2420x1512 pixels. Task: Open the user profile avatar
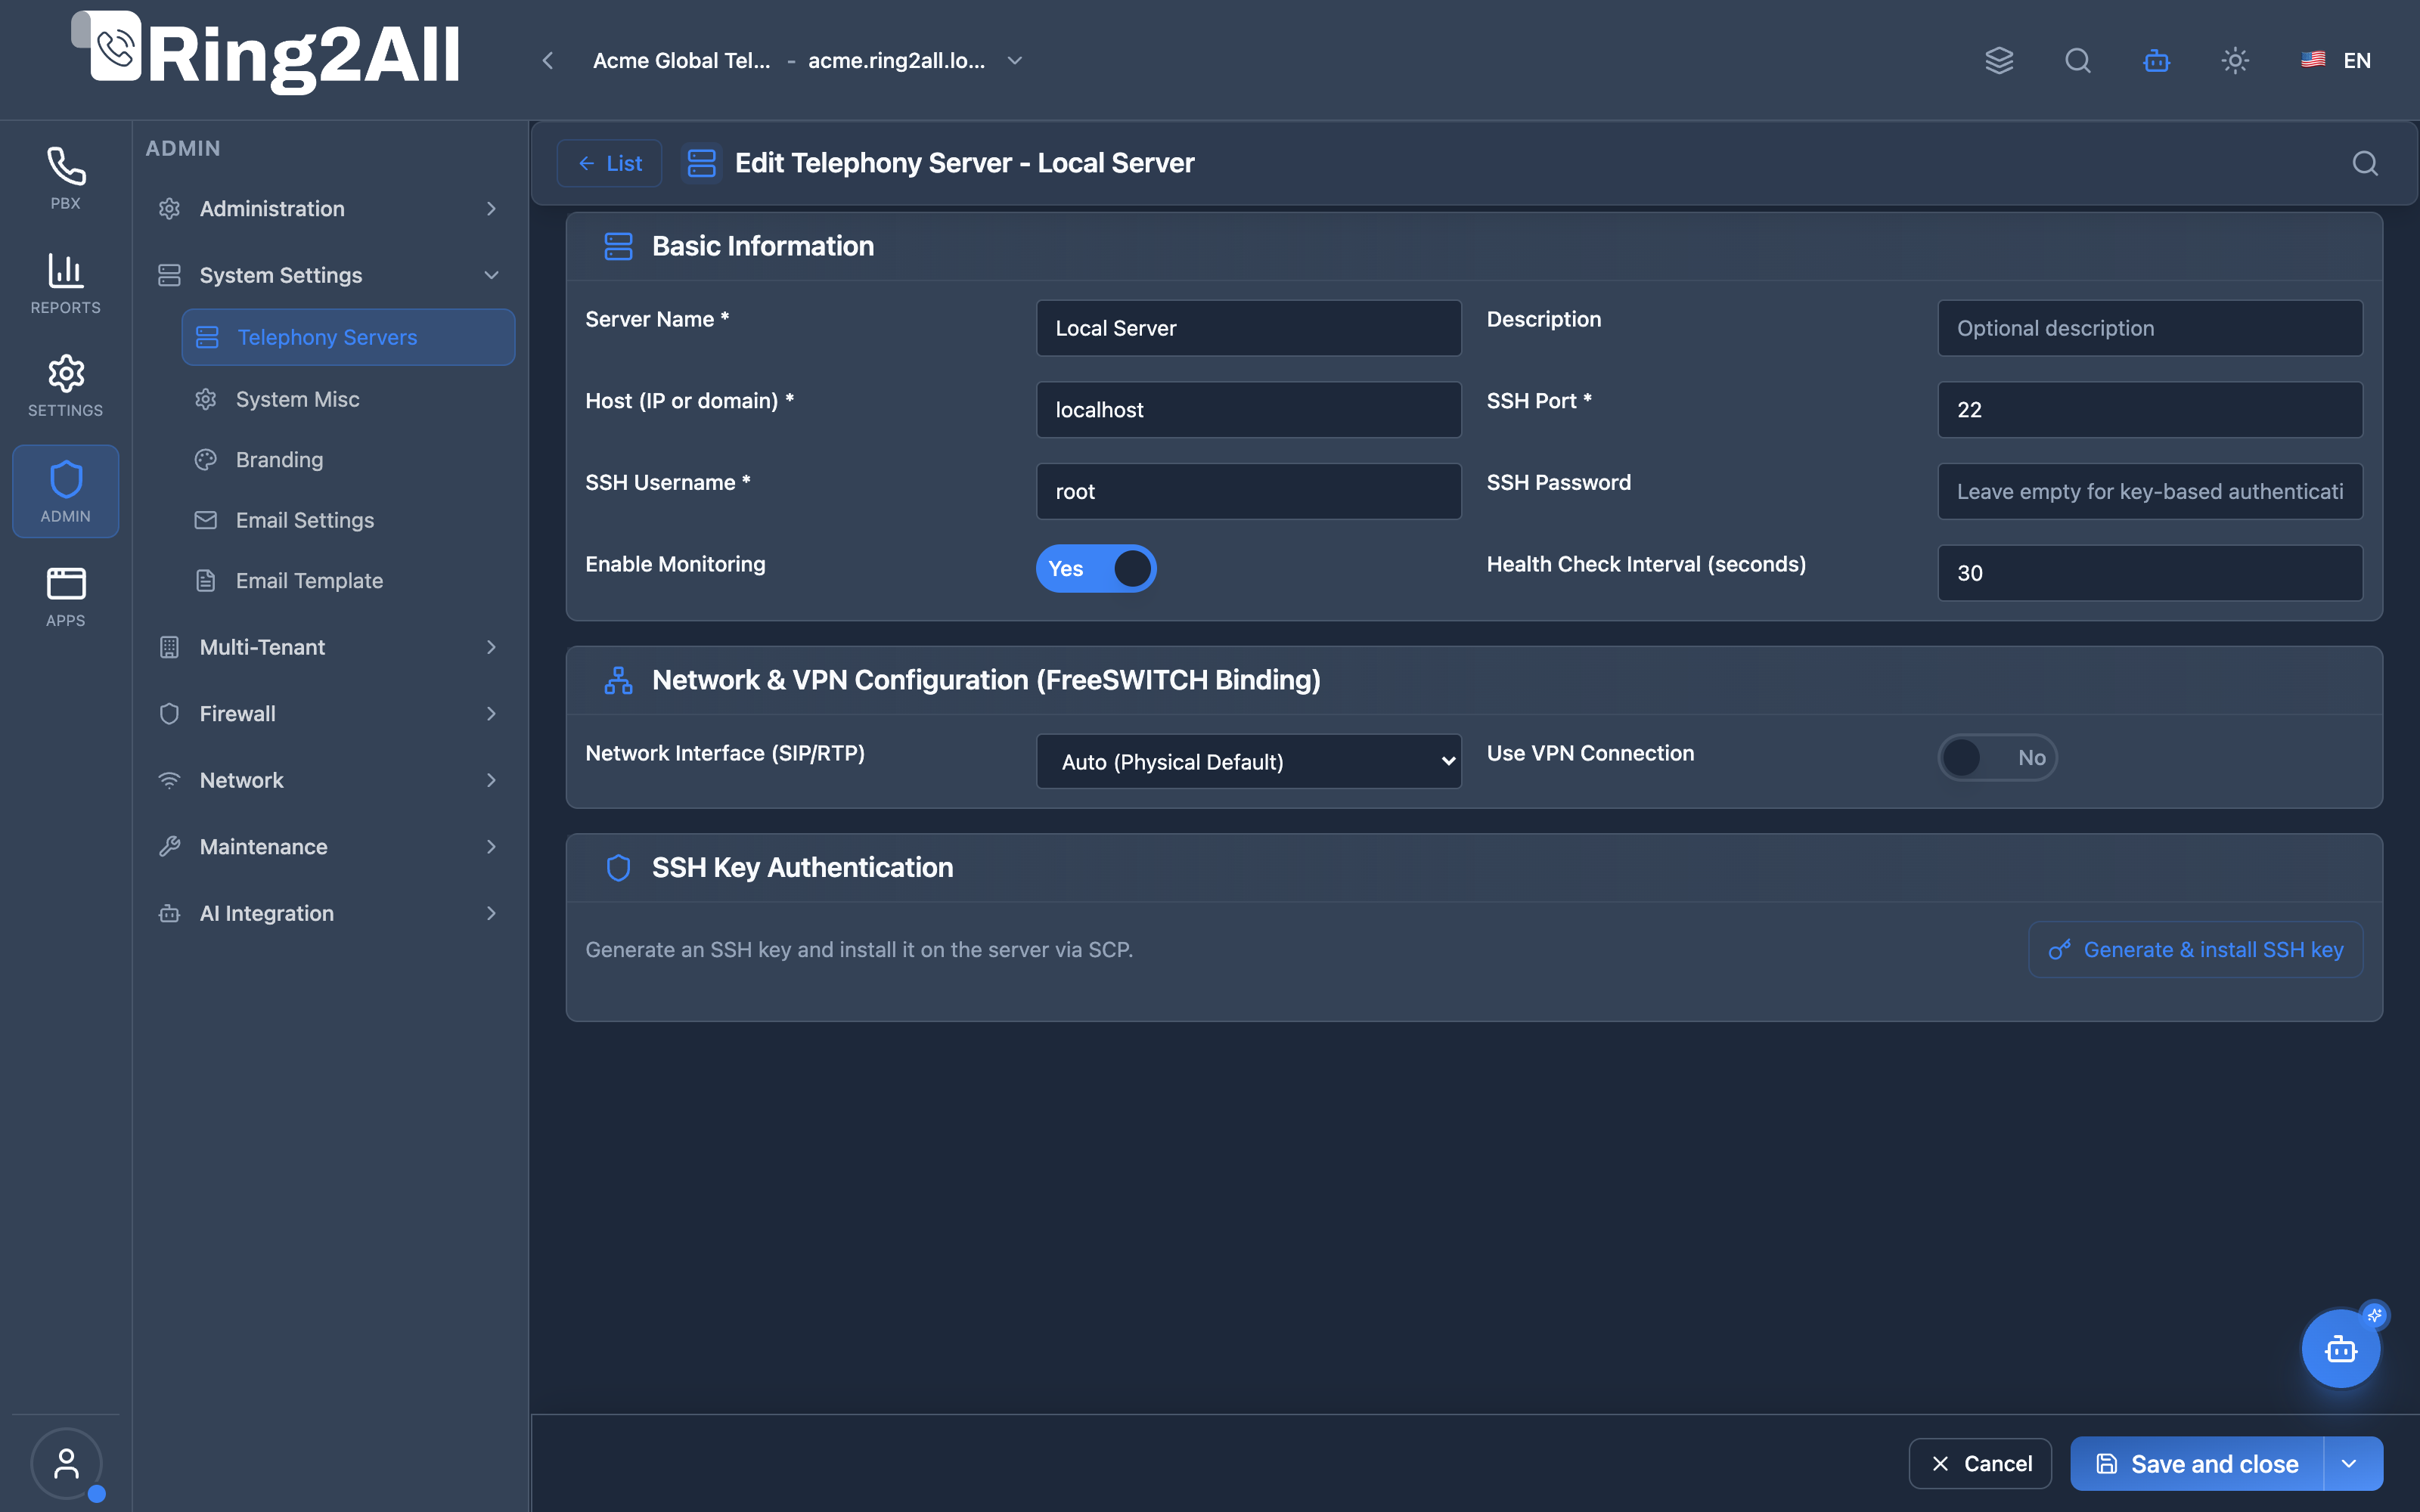66,1464
